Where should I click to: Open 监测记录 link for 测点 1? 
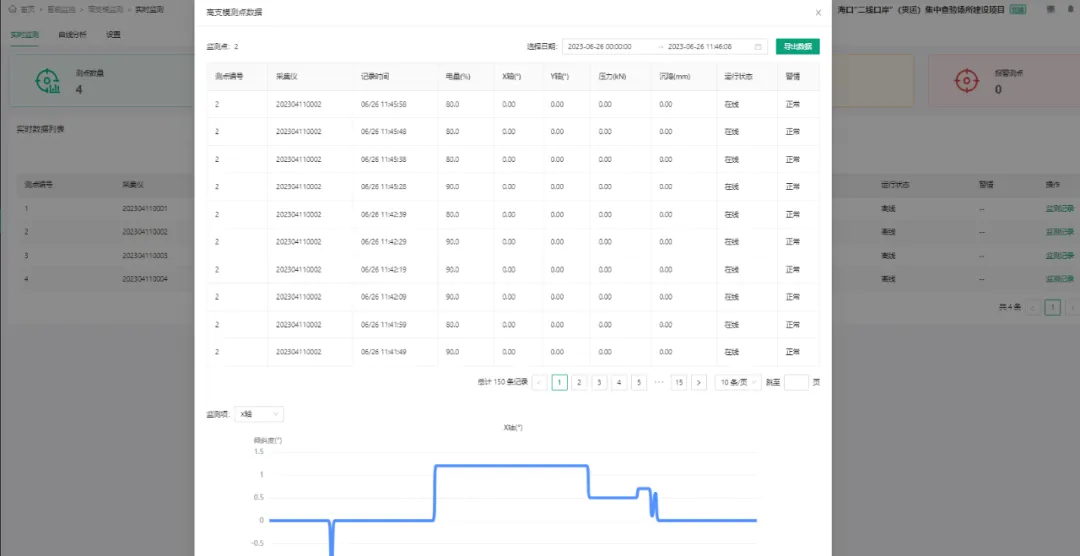coord(1059,209)
